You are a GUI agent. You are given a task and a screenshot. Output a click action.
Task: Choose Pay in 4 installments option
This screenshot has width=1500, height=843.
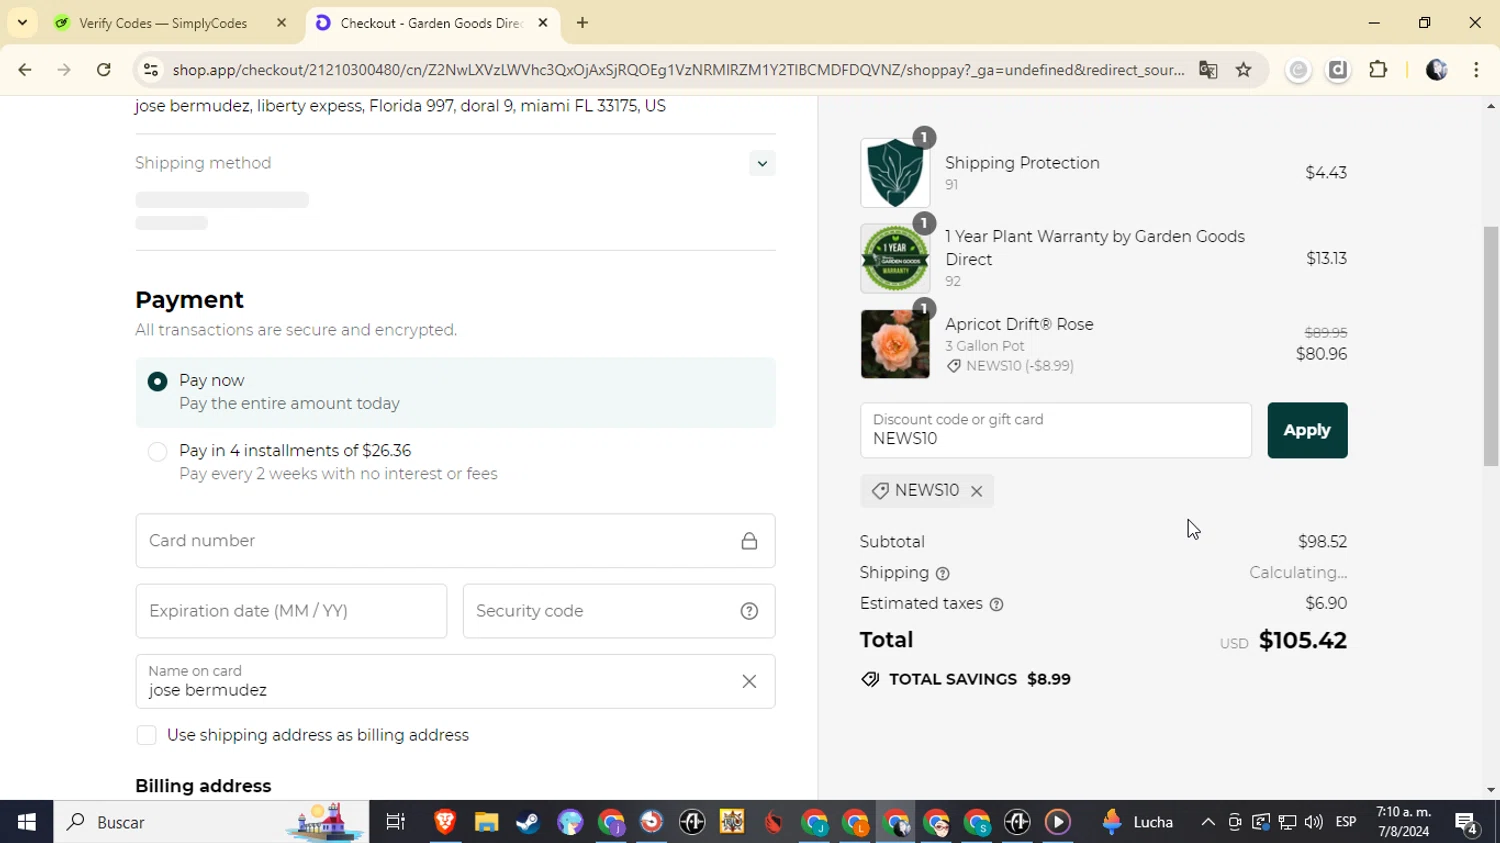coord(157,452)
